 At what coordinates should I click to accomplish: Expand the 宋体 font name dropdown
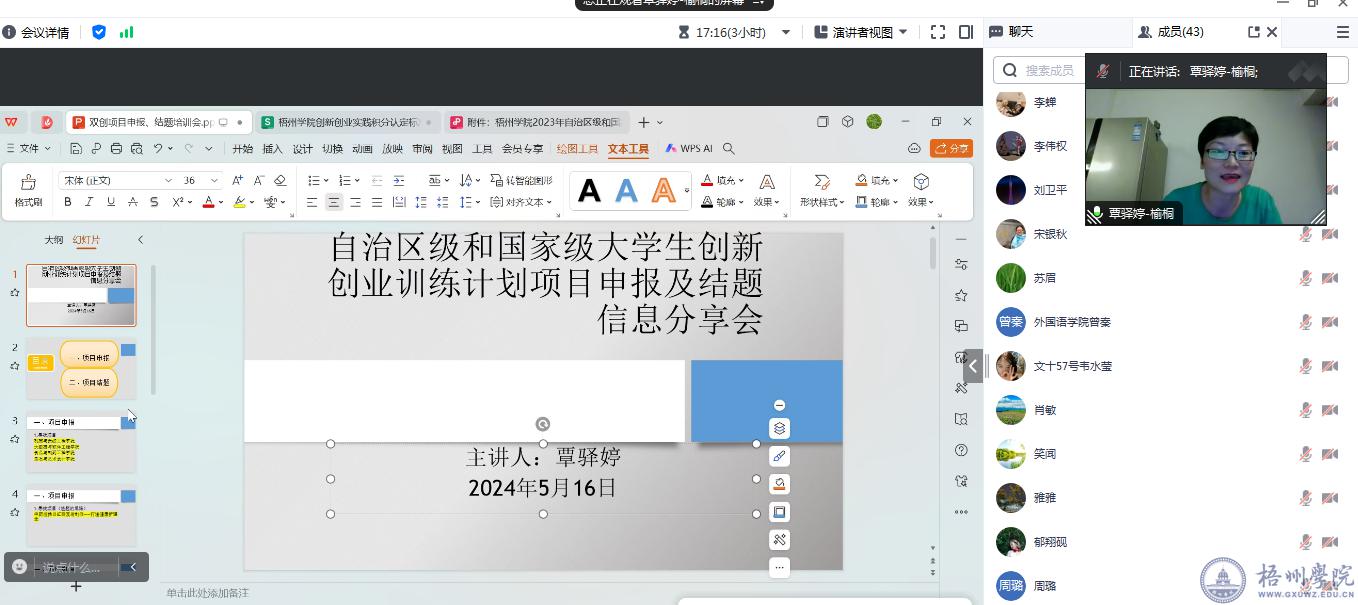click(168, 181)
